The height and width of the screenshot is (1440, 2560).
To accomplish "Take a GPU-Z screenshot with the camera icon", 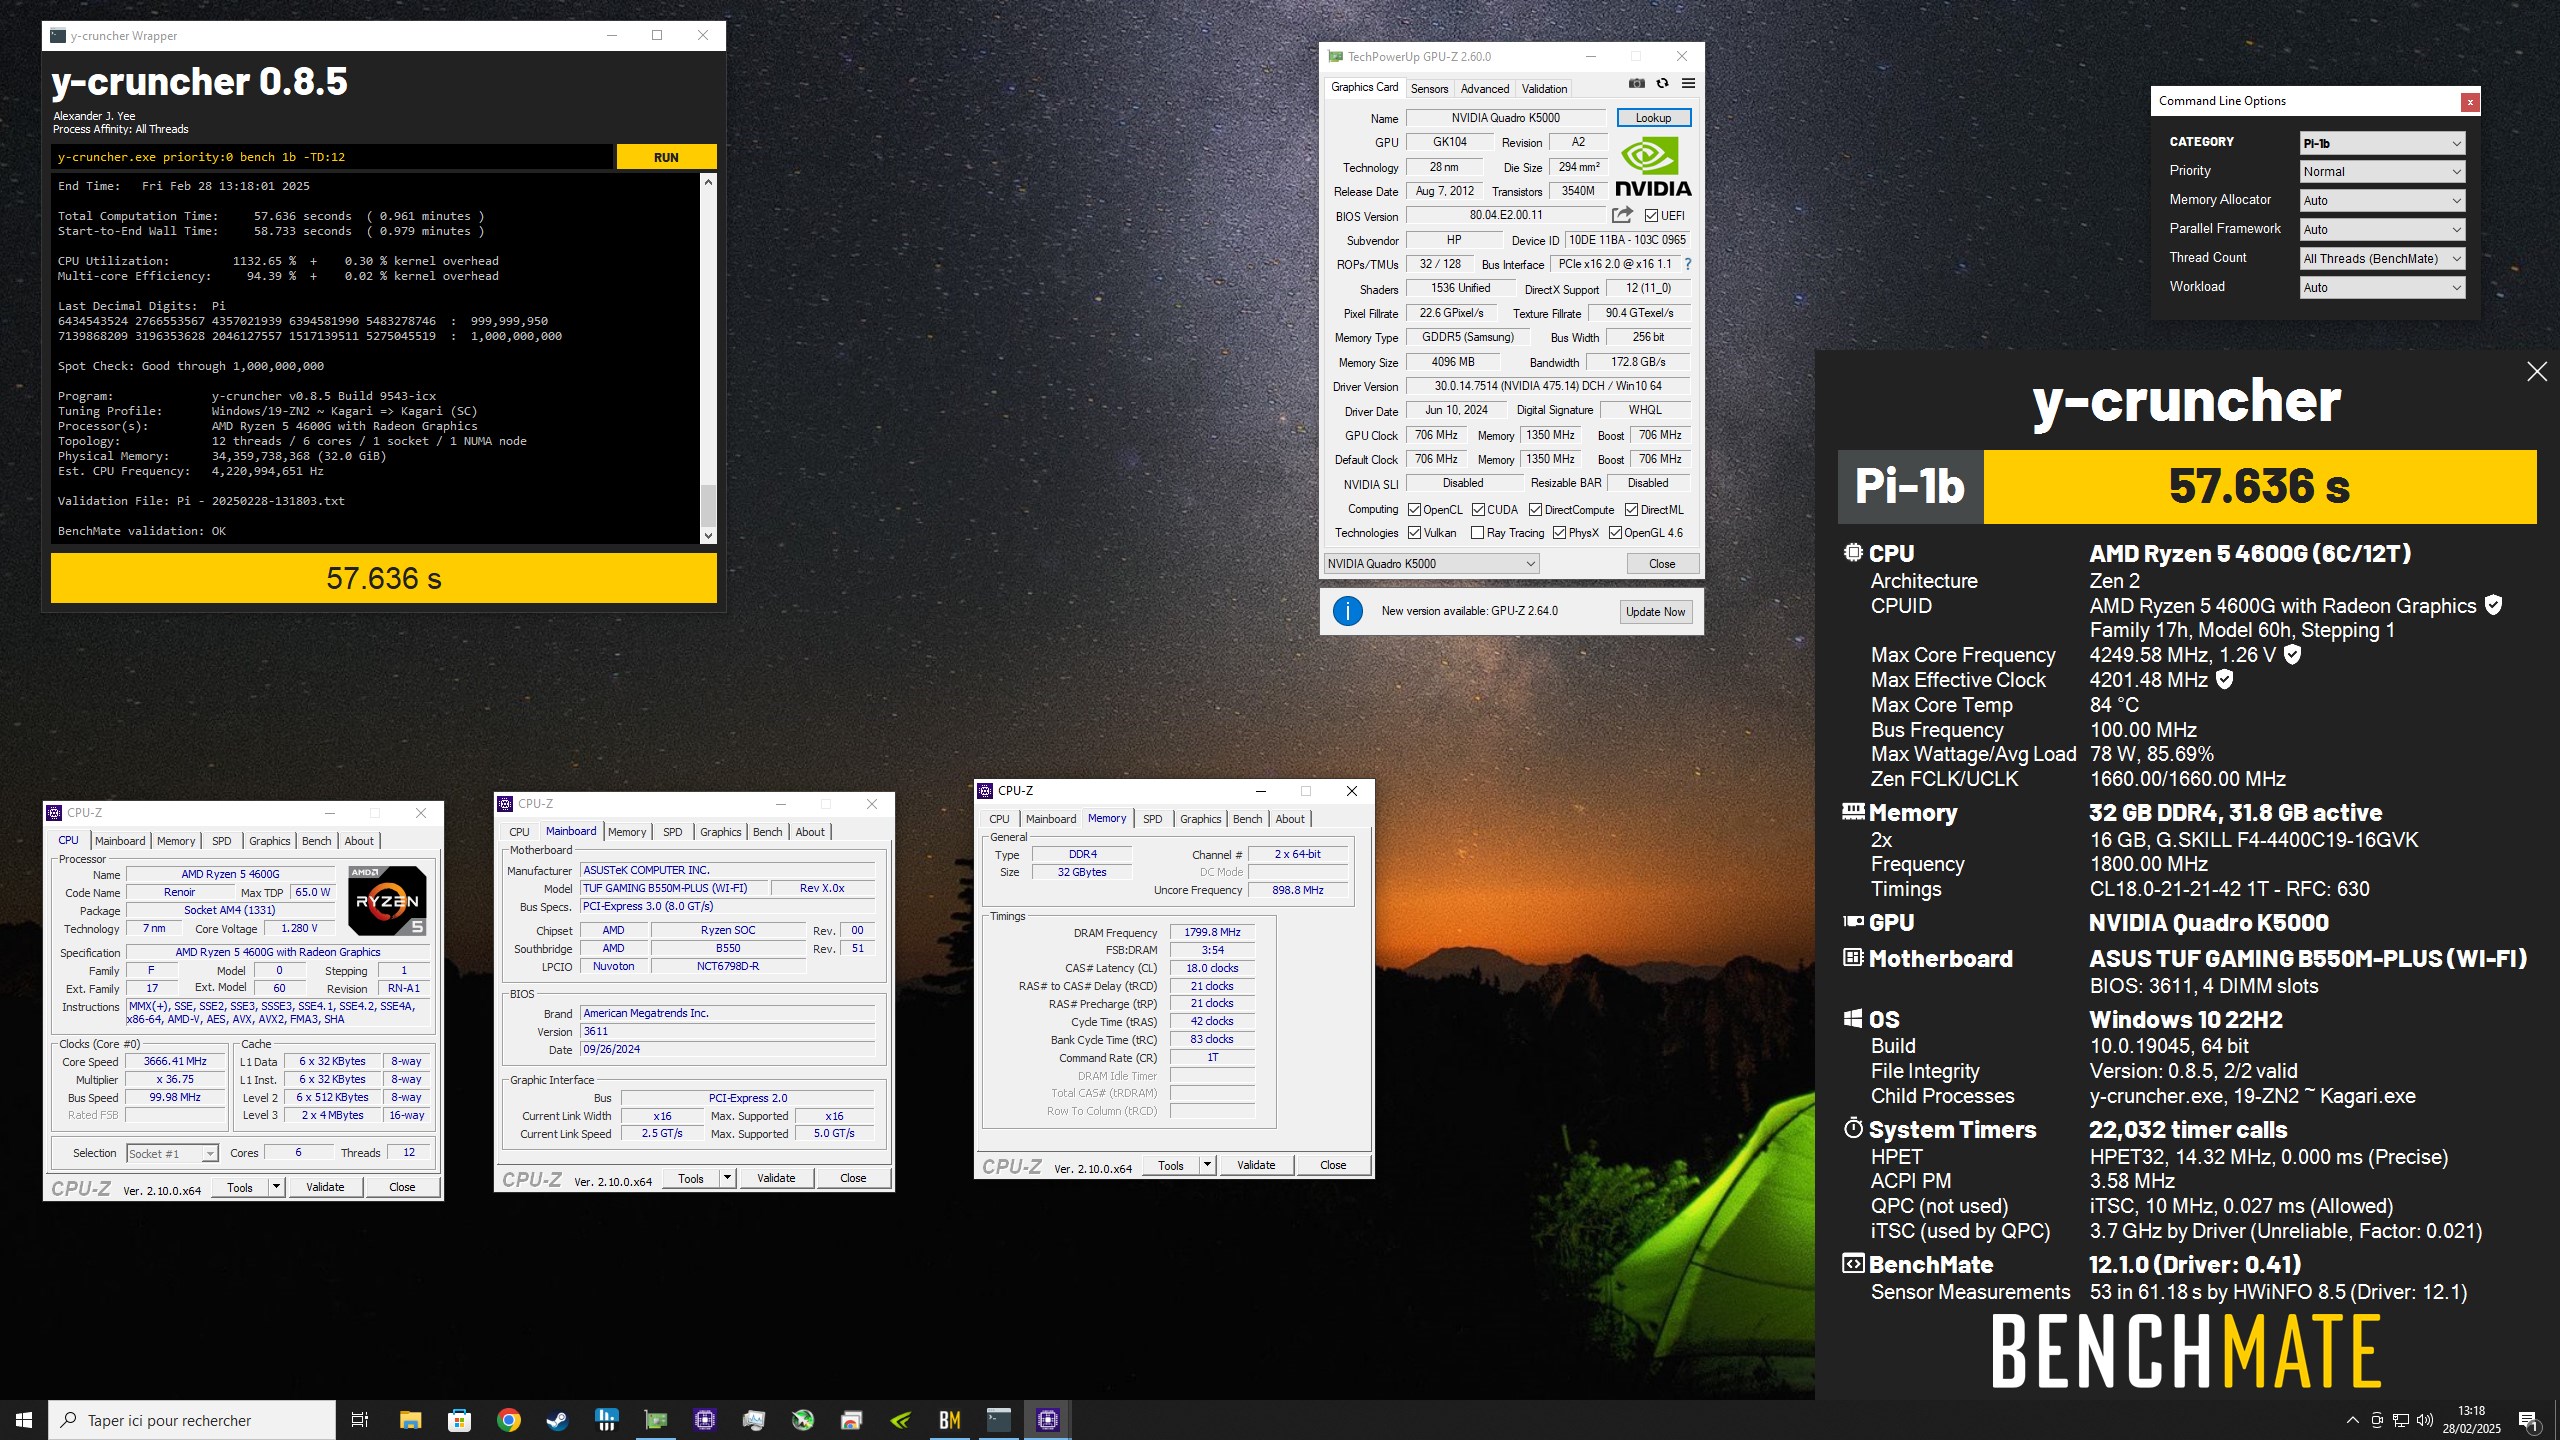I will [1636, 84].
